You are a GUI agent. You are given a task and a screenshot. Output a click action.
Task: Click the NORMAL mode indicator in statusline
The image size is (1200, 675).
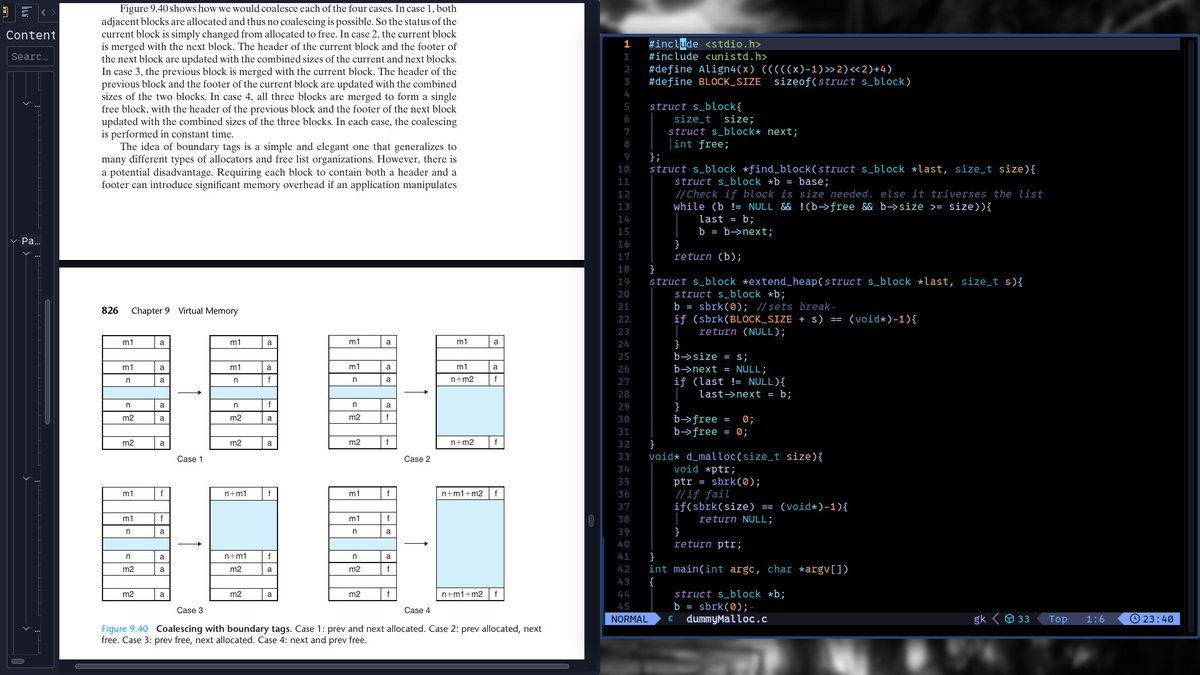(630, 619)
